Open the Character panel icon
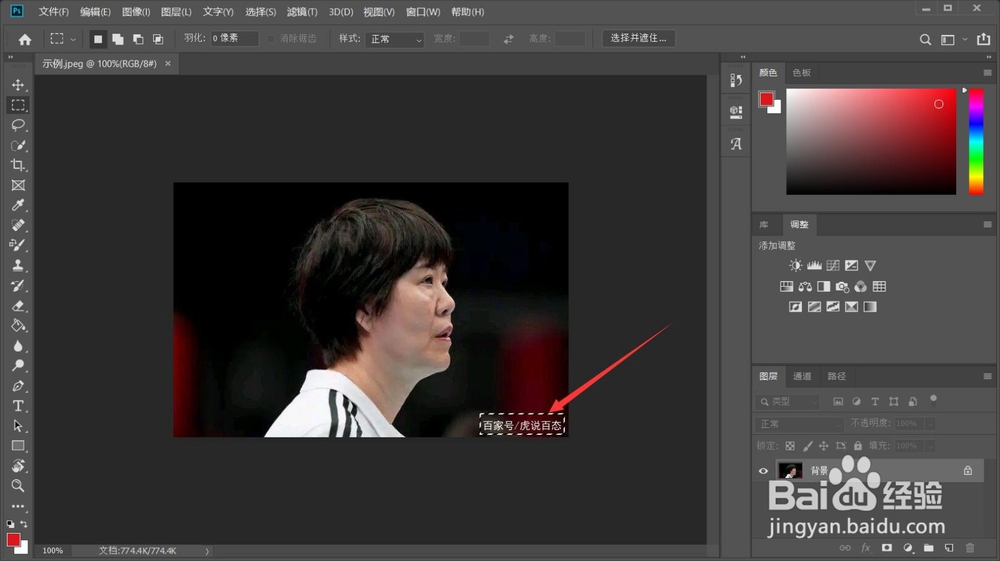This screenshot has width=1000, height=561. [x=736, y=144]
